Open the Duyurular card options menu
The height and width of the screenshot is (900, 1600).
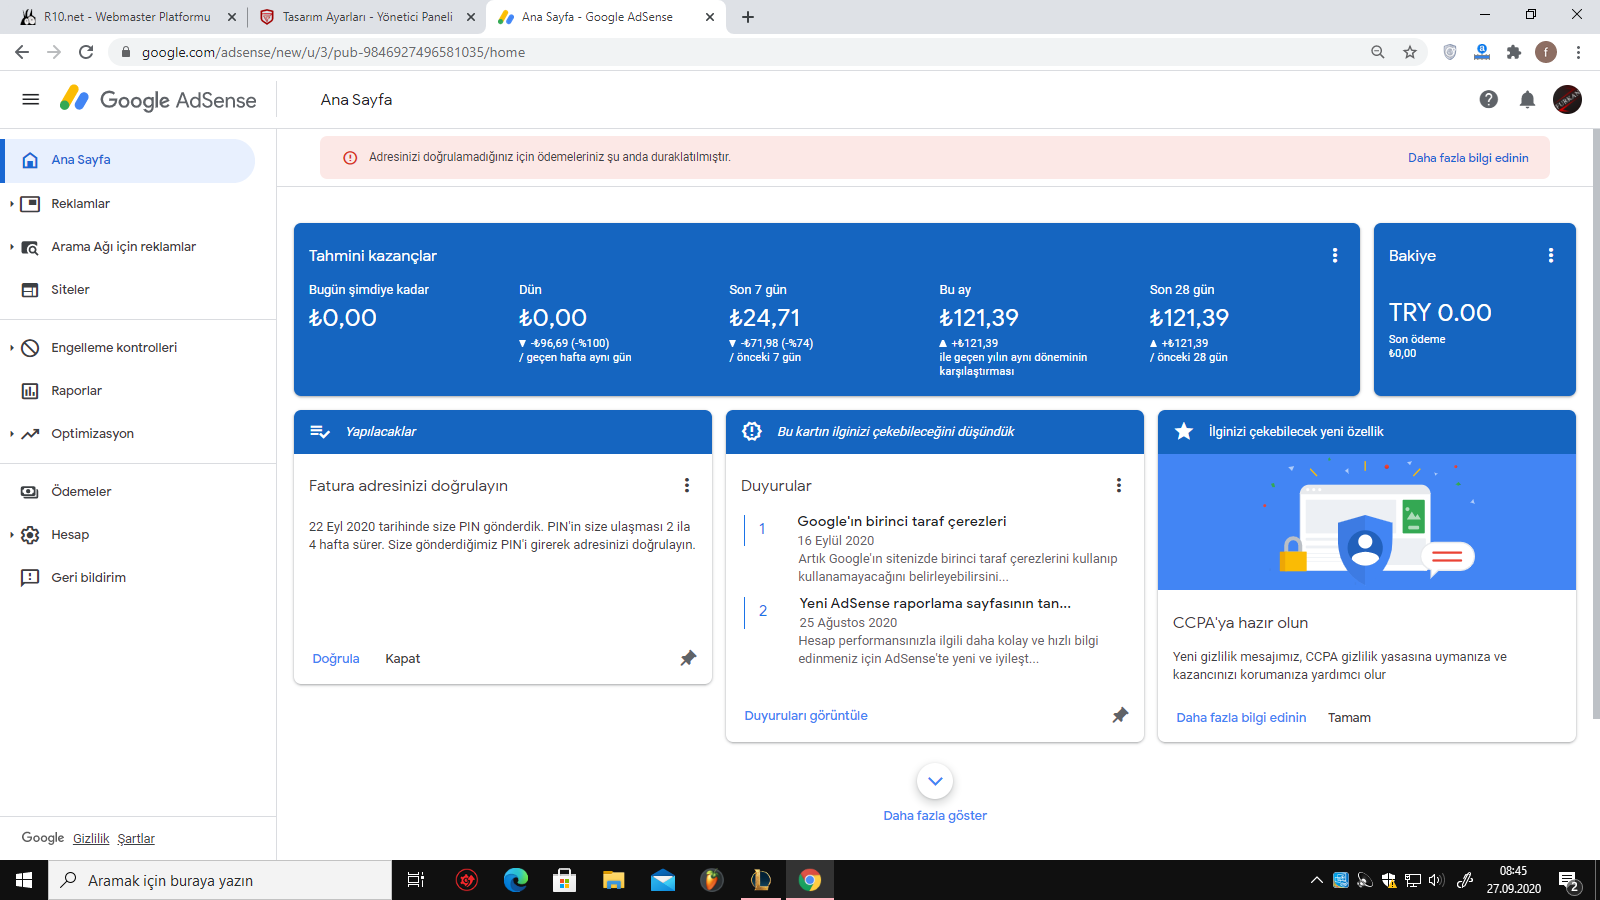coord(1119,485)
